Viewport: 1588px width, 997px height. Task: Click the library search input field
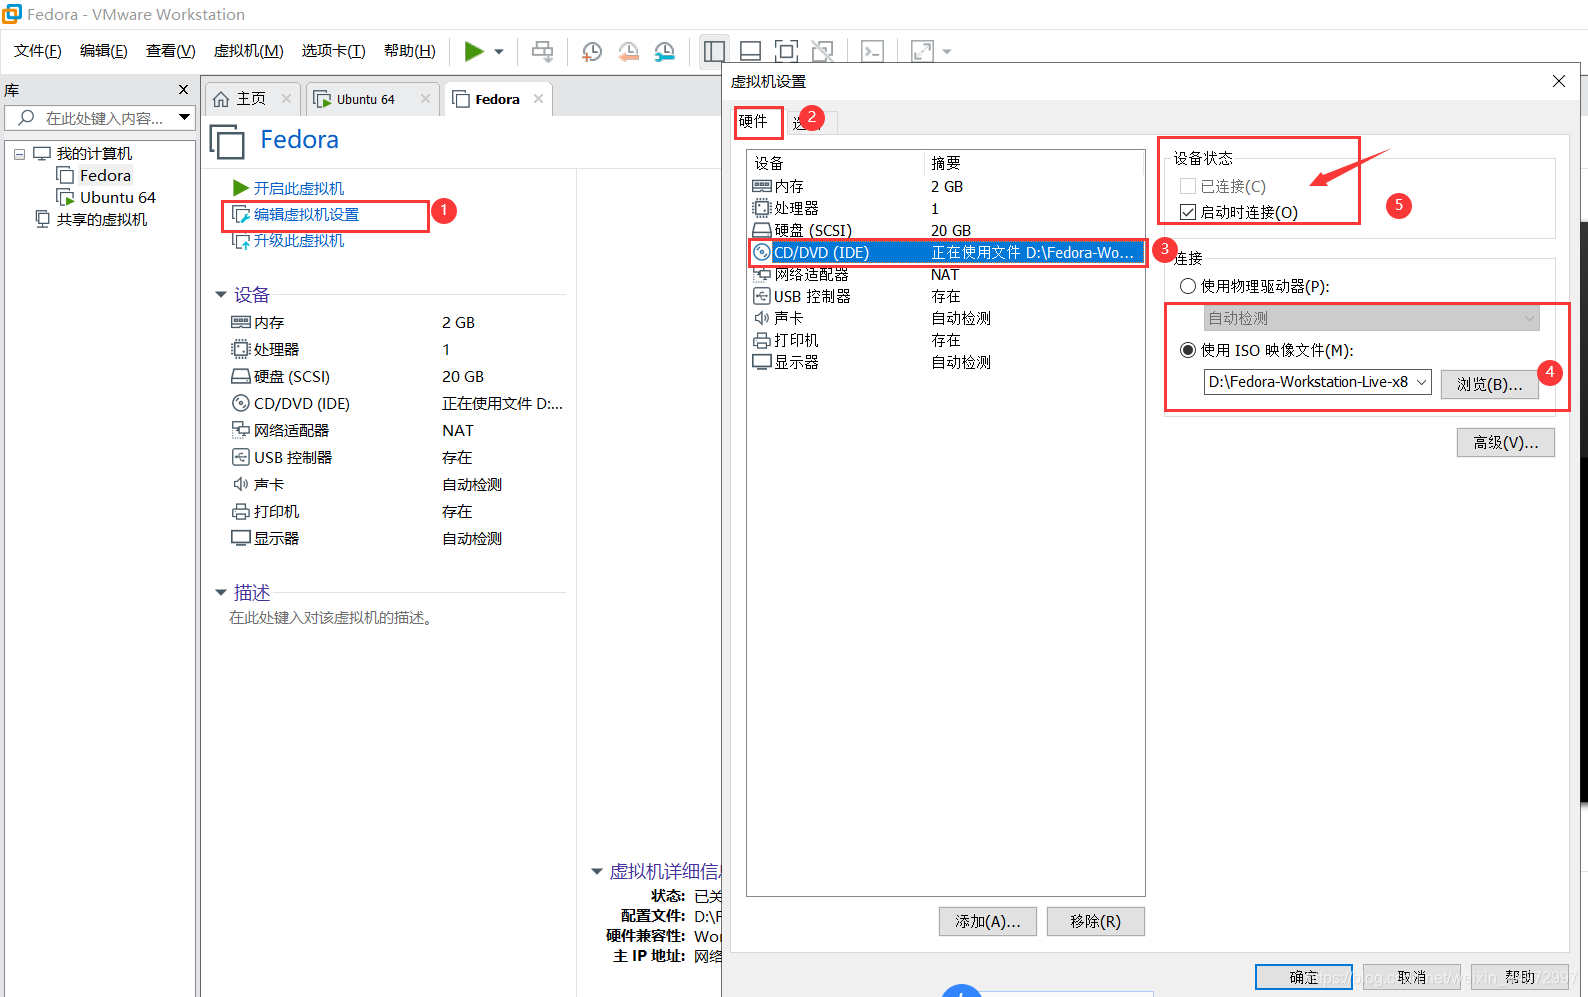(98, 118)
